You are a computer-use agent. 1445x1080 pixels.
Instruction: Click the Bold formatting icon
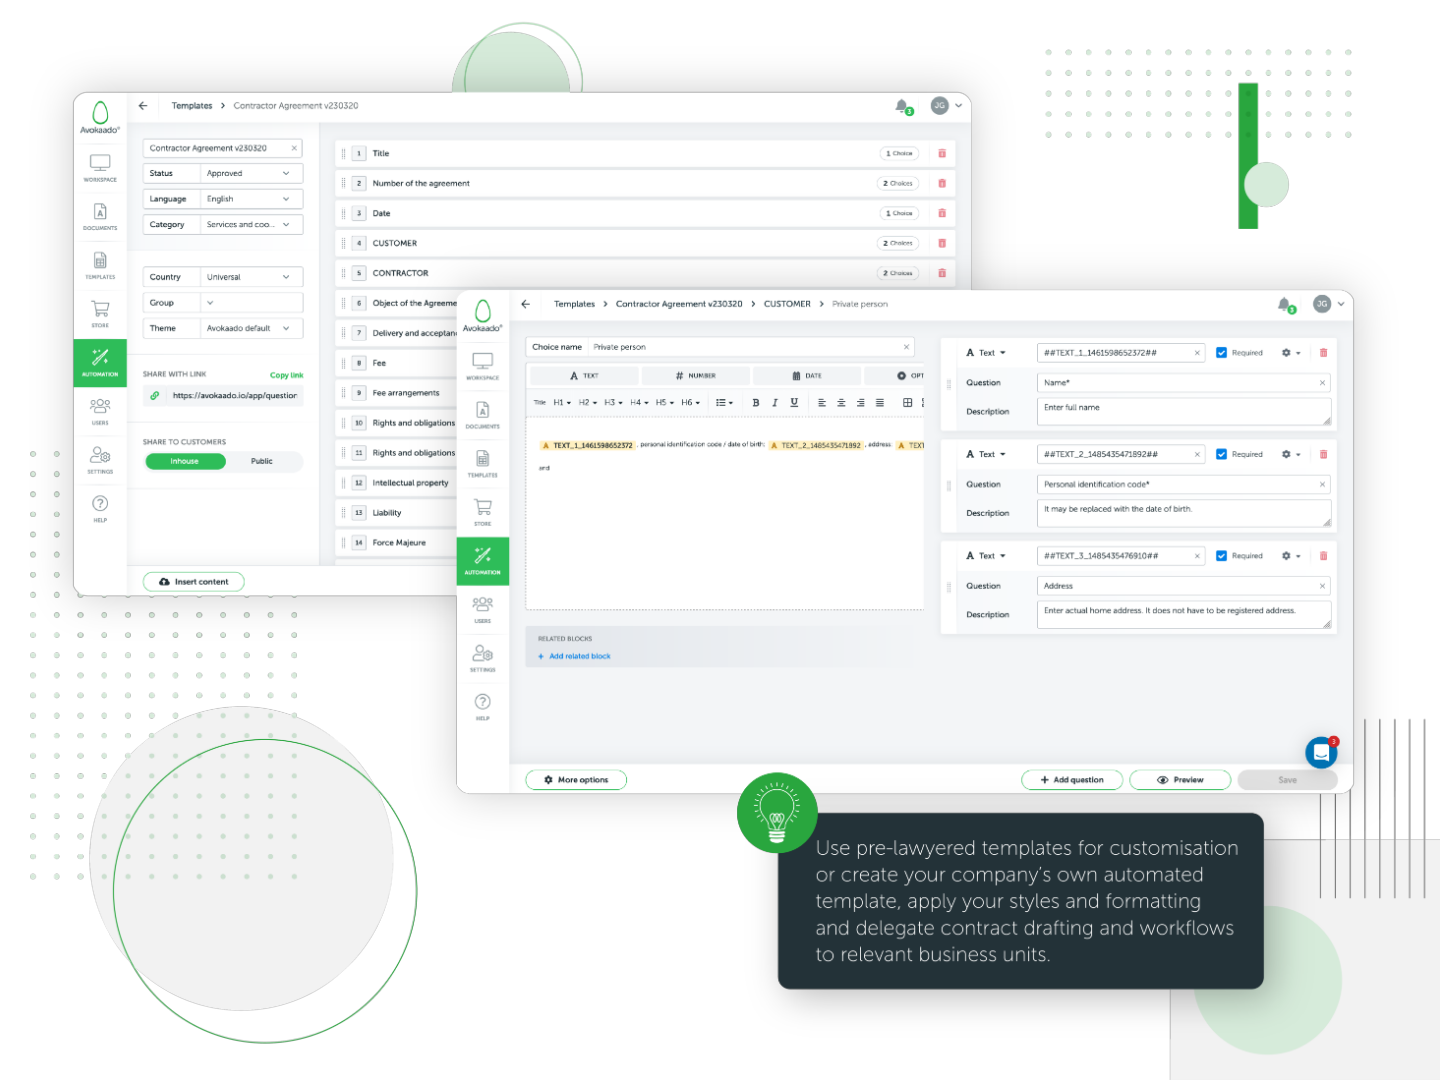756,403
